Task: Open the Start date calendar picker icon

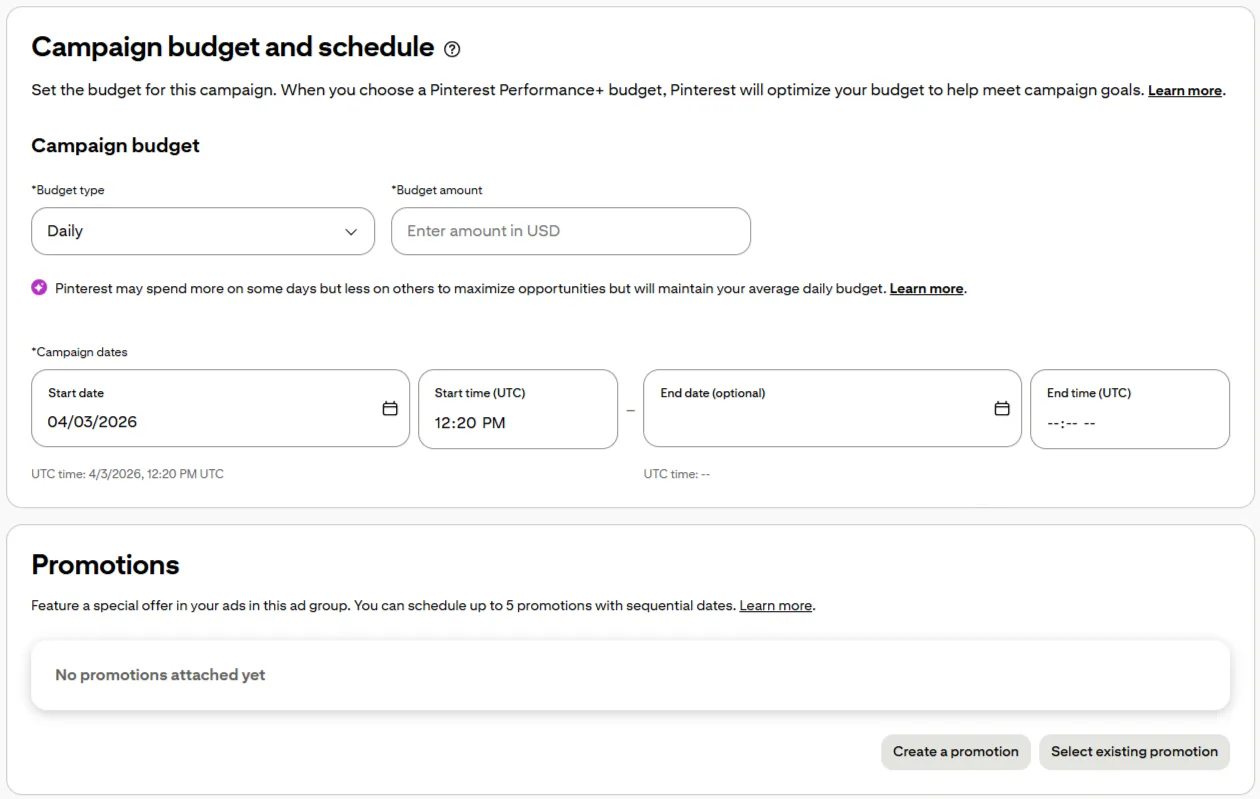Action: pos(390,409)
